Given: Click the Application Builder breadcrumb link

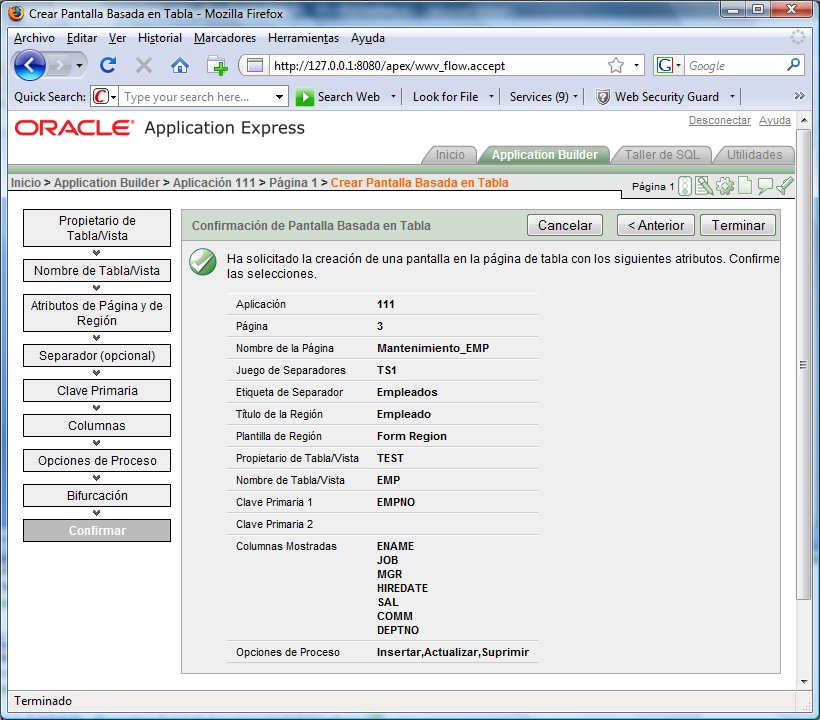Looking at the screenshot, I should (107, 182).
